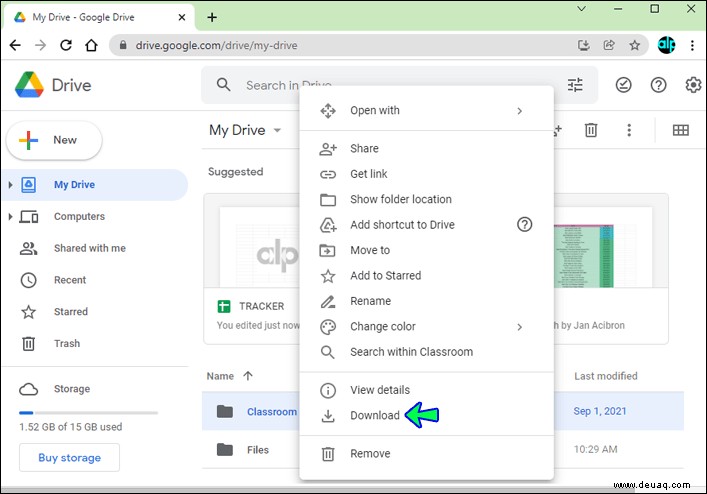
Task: Click the Classroom folder icon
Action: pos(225,411)
